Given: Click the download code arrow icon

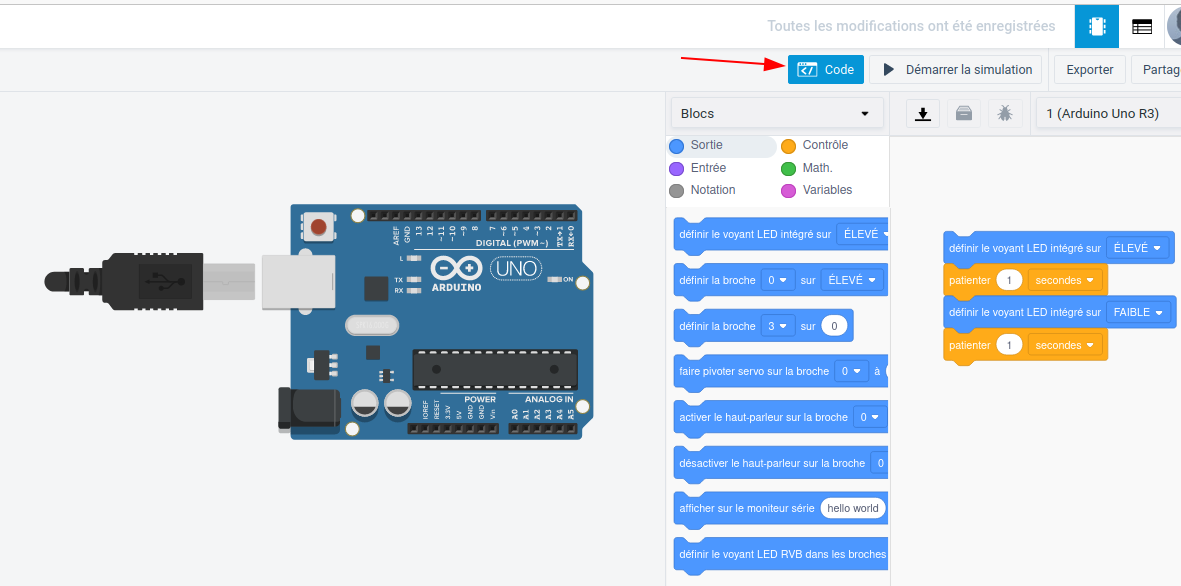Looking at the screenshot, I should (x=923, y=114).
